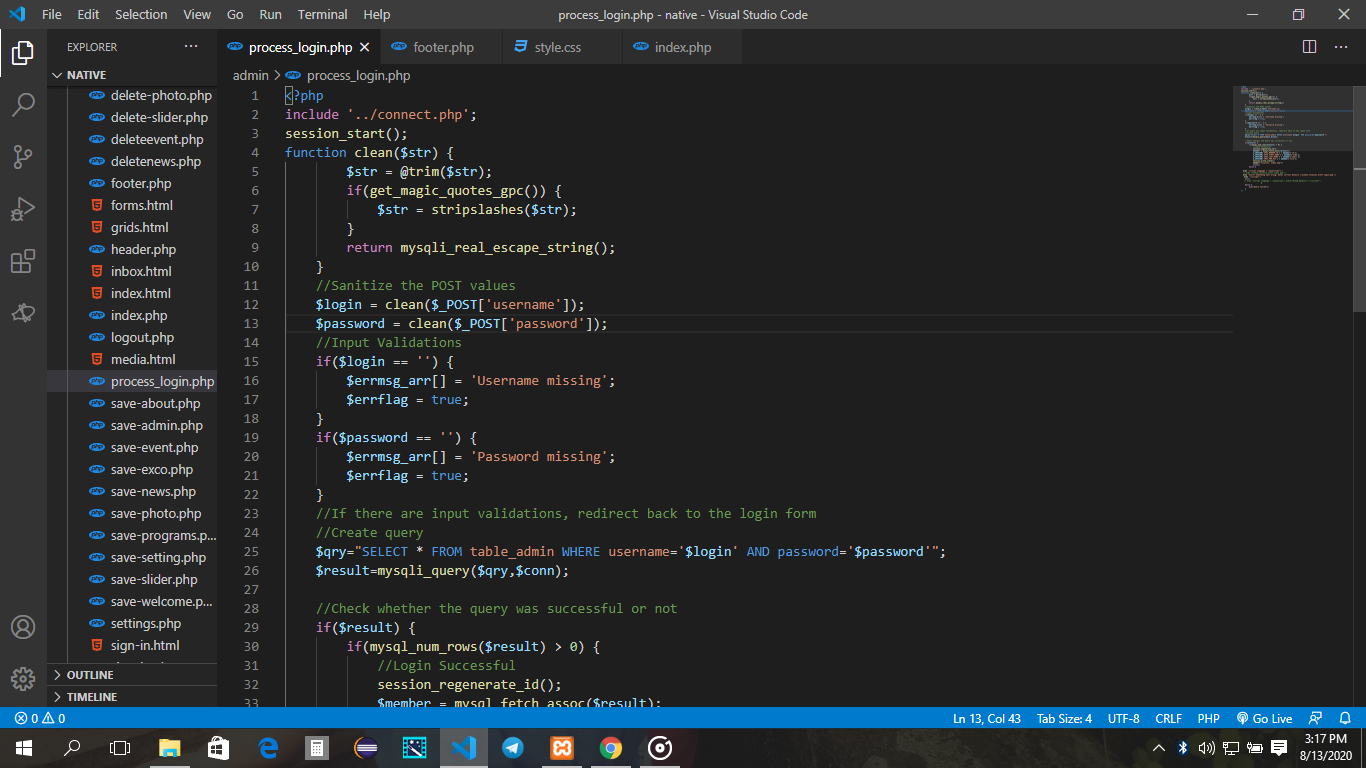The height and width of the screenshot is (768, 1366).
Task: Switch to the style.css tab
Action: [557, 47]
